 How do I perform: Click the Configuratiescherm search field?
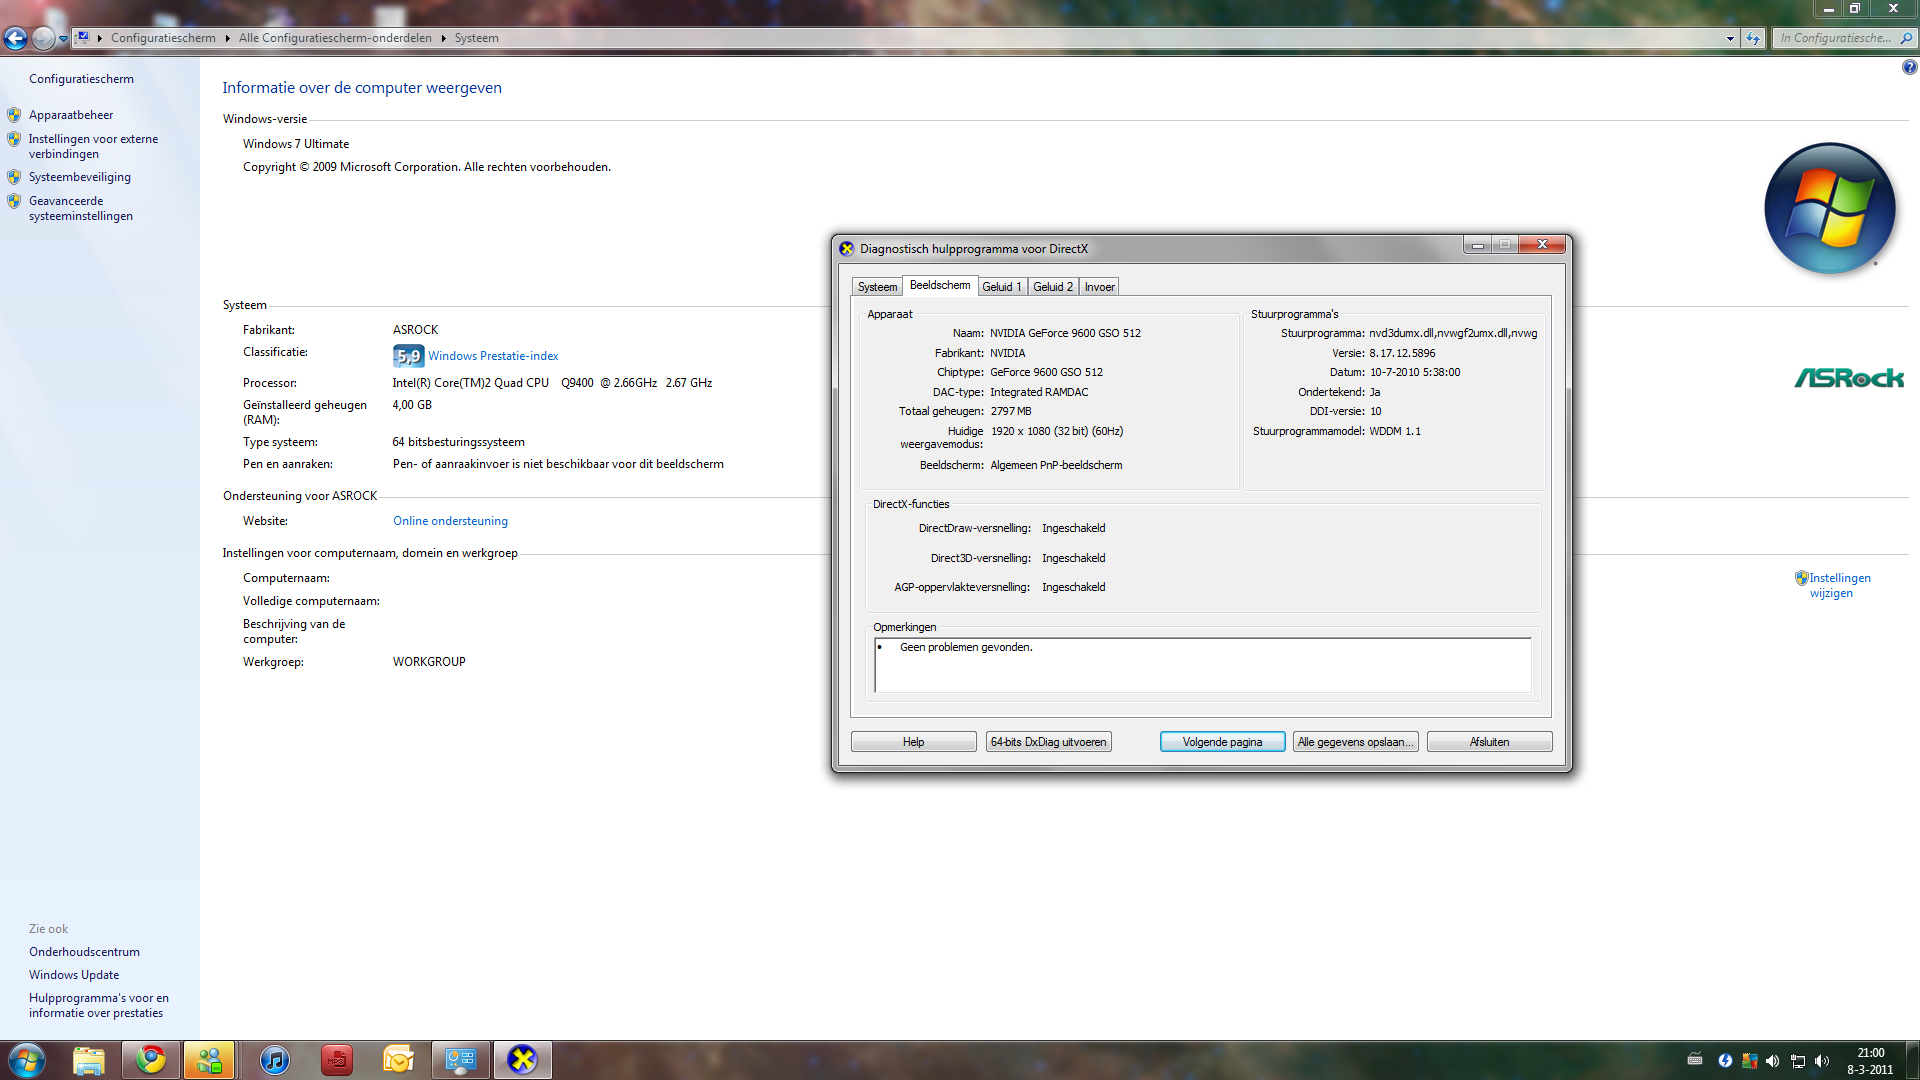(1835, 38)
